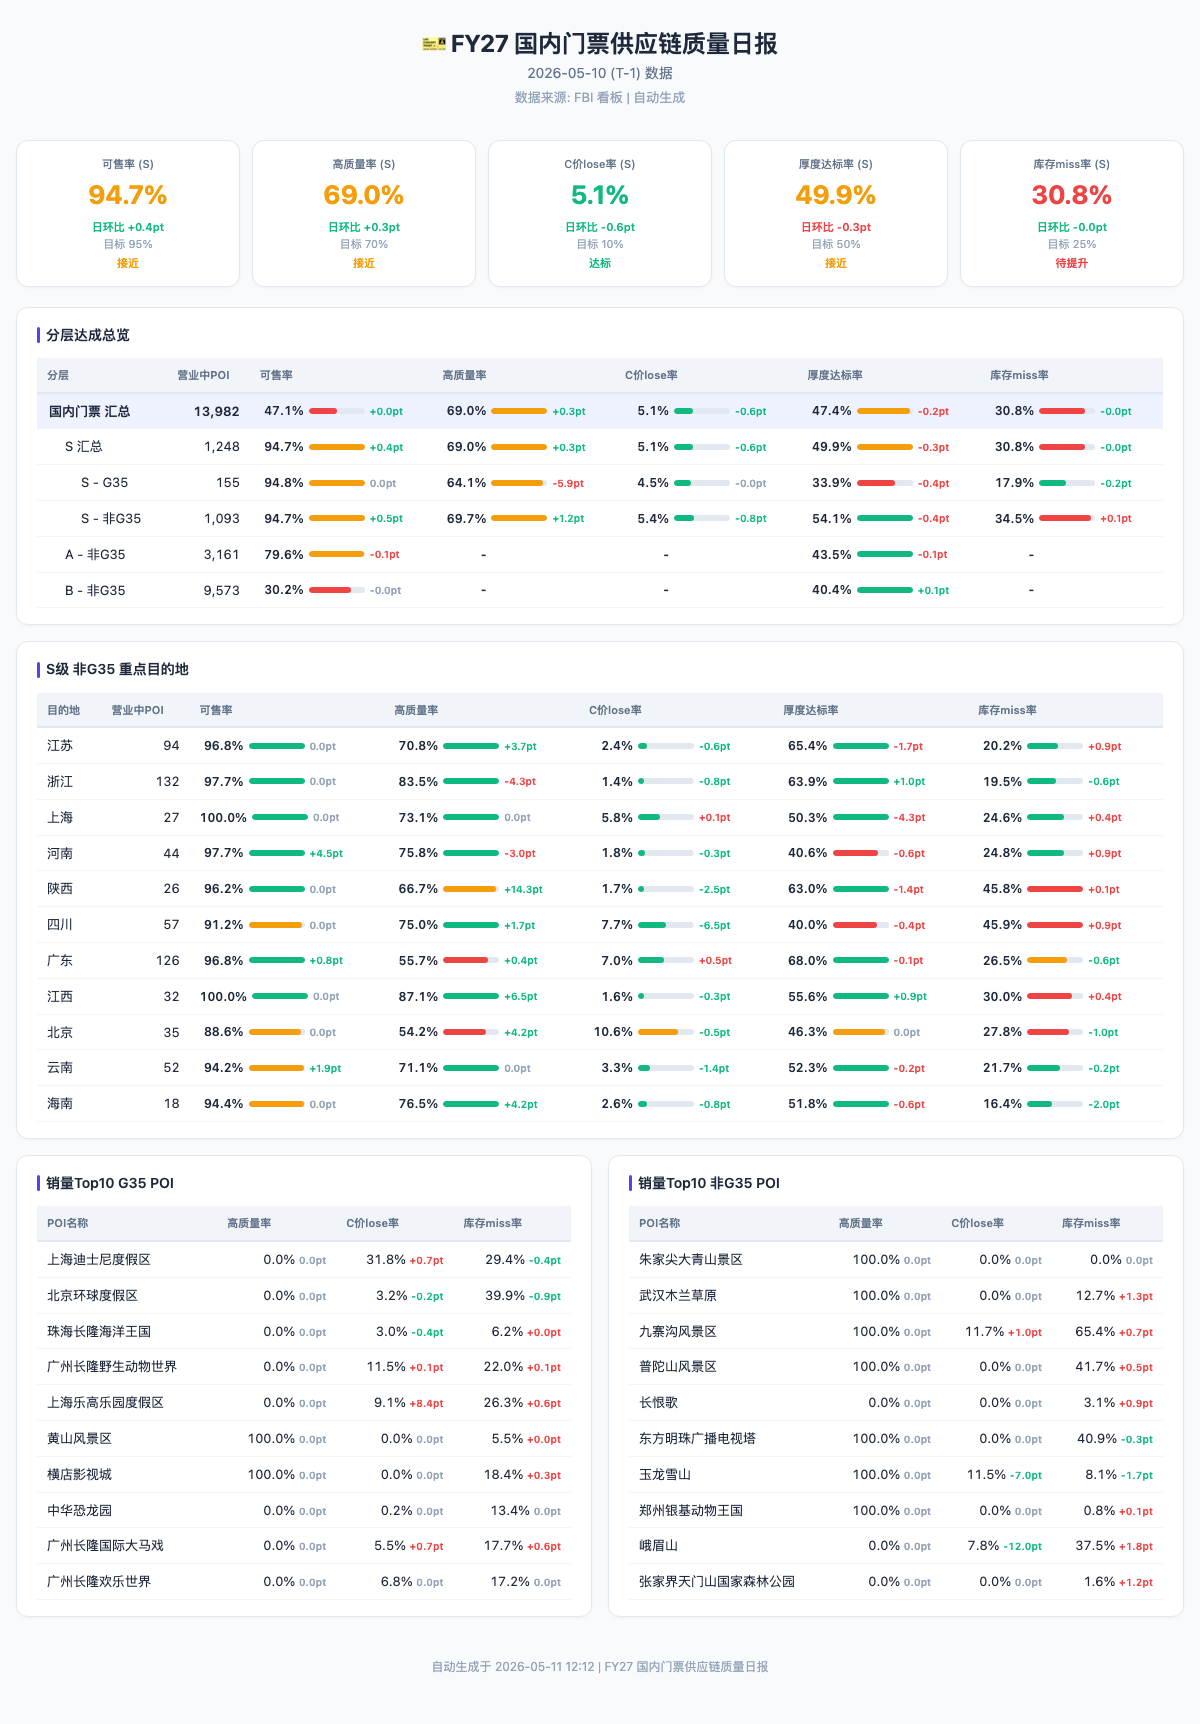The image size is (1200, 1724).
Task: Click 厚度达标率 column header in 分层达成总览 table
Action: 835,376
